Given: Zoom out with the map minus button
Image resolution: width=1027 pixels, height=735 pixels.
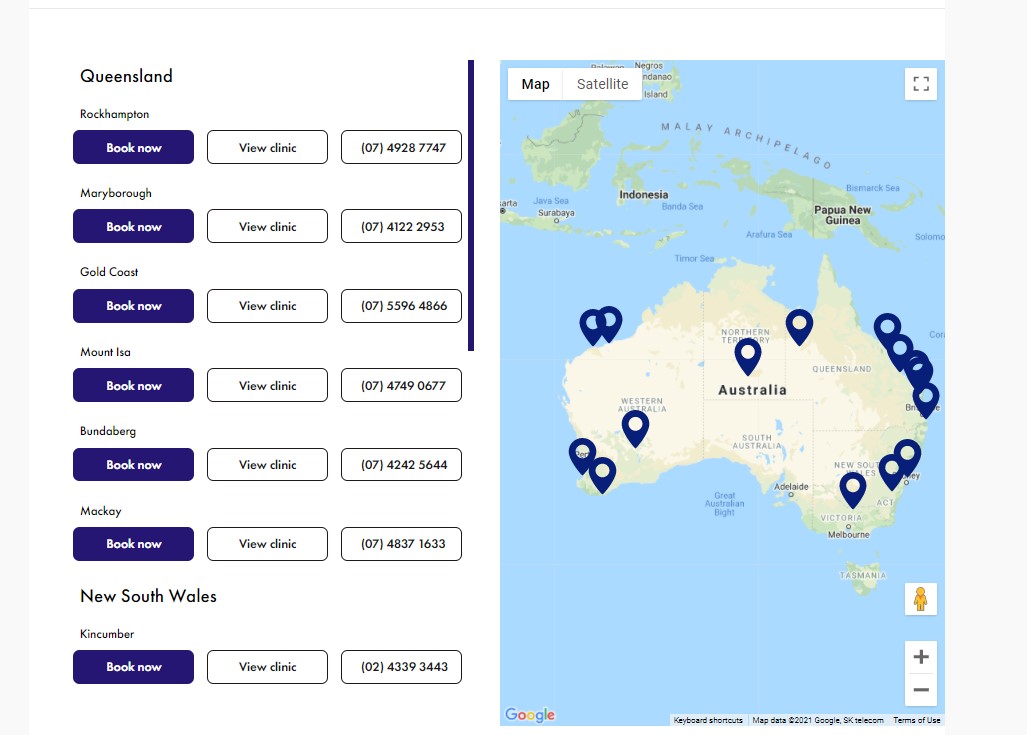Looking at the screenshot, I should 921,690.
